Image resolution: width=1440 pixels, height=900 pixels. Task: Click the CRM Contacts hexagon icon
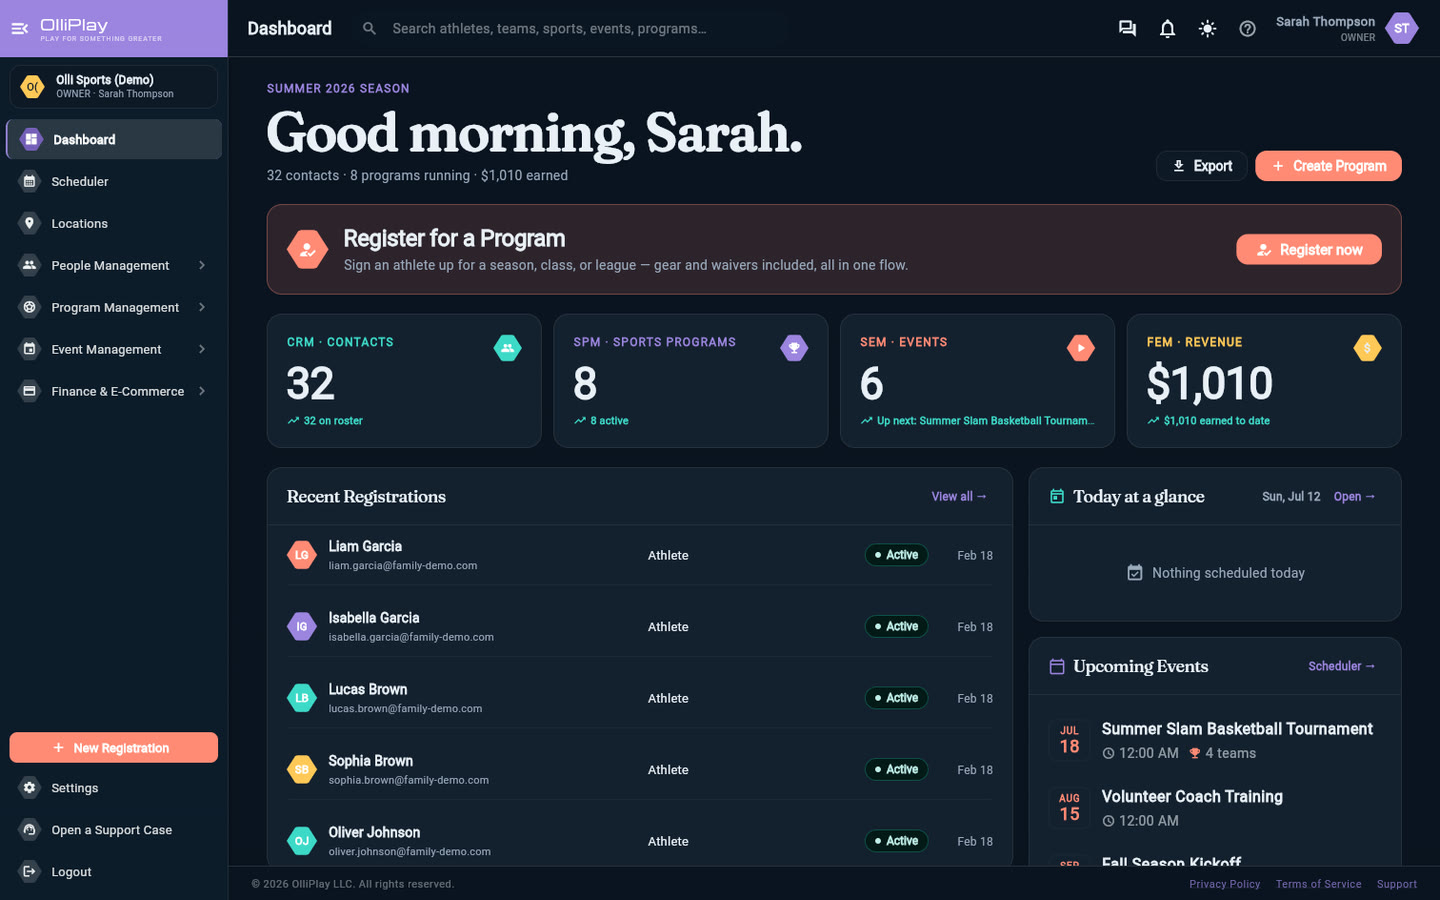(x=507, y=348)
